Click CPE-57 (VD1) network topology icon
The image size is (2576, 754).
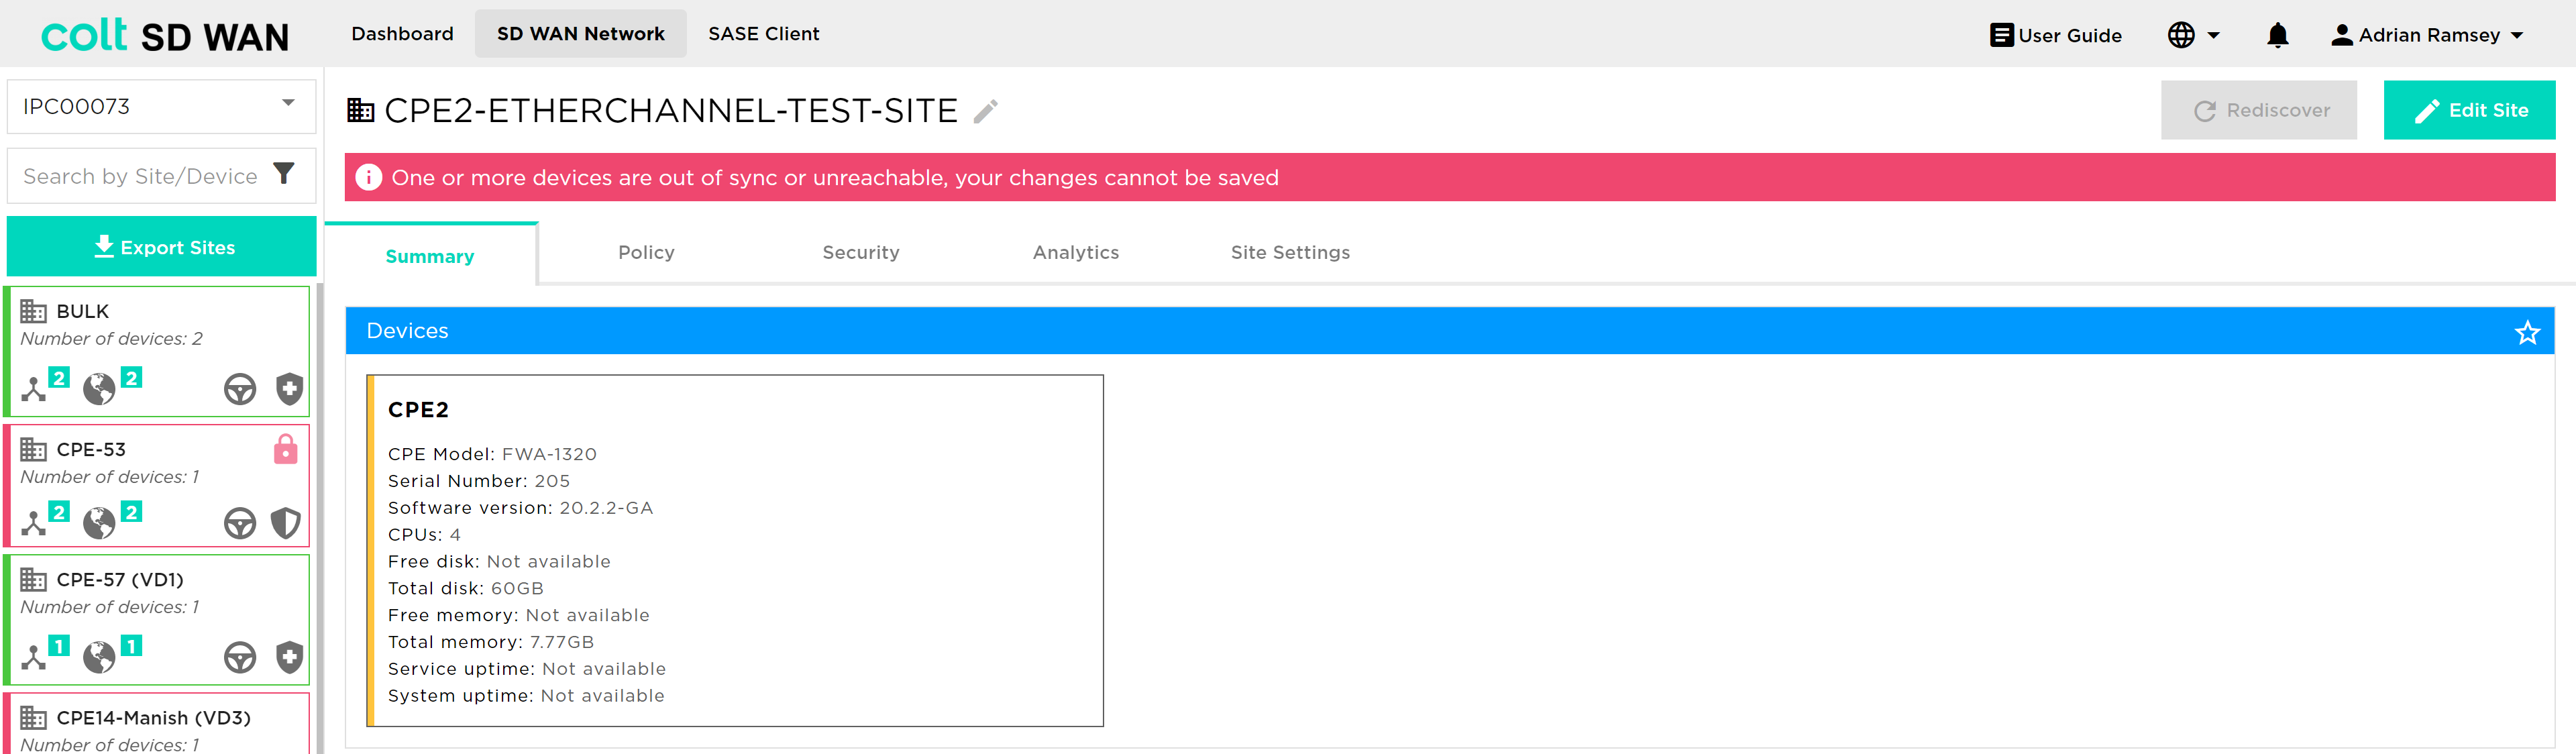coord(34,656)
